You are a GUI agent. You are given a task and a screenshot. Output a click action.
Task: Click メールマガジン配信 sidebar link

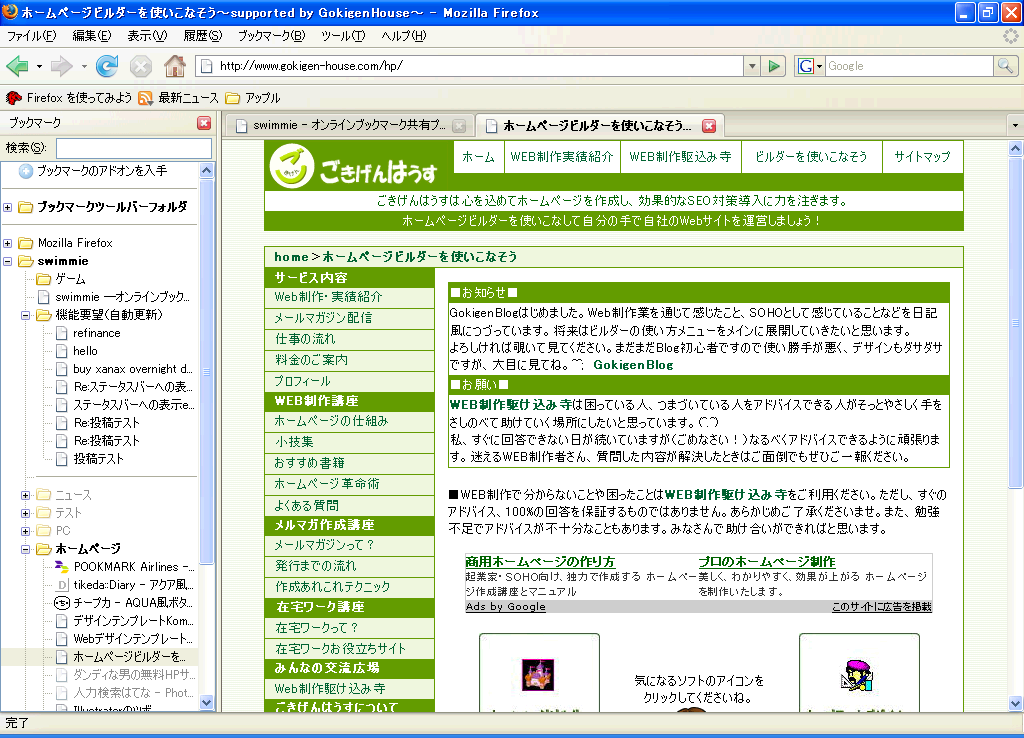point(323,318)
